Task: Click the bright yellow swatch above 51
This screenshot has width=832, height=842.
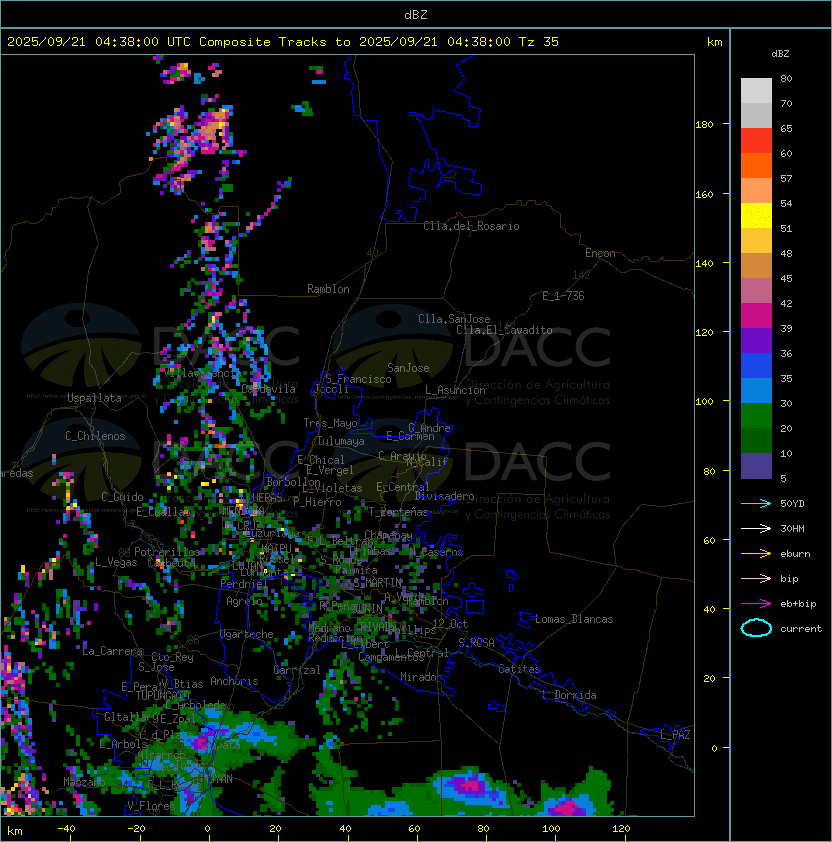Action: (756, 215)
